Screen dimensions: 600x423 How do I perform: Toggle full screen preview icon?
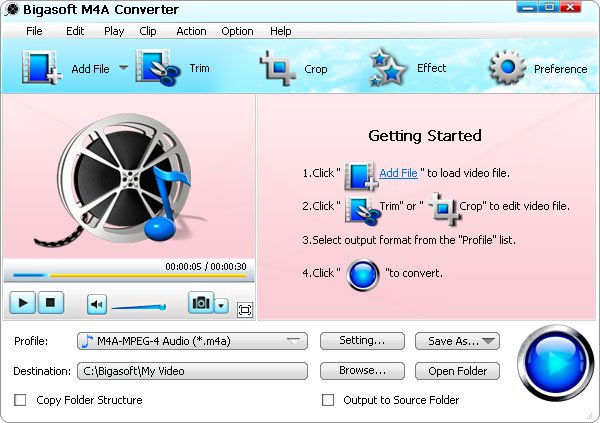[x=245, y=310]
